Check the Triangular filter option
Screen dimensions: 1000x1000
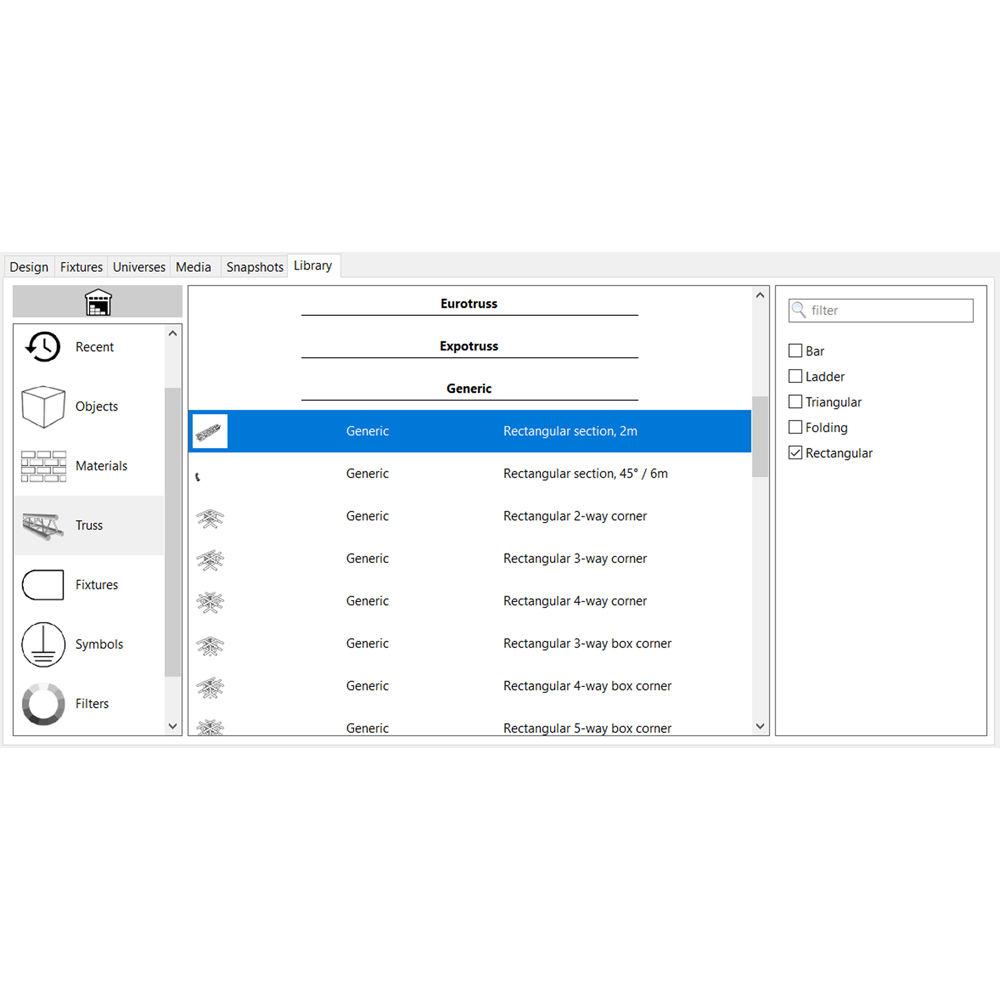point(795,402)
